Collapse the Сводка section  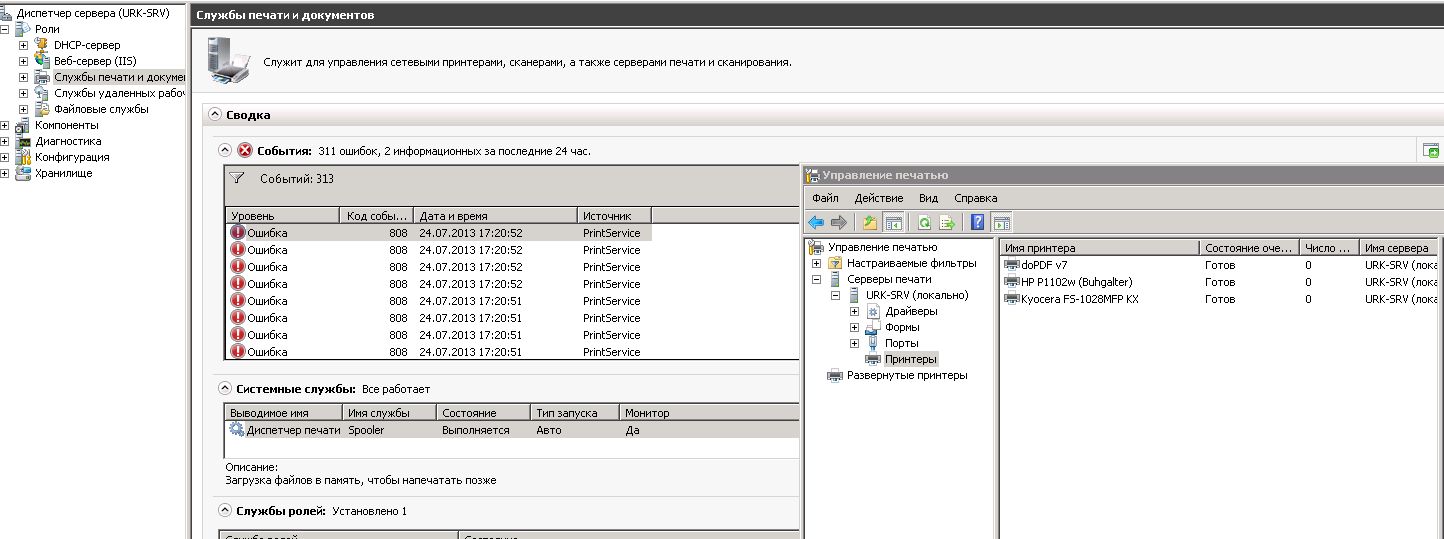pyautogui.click(x=215, y=115)
